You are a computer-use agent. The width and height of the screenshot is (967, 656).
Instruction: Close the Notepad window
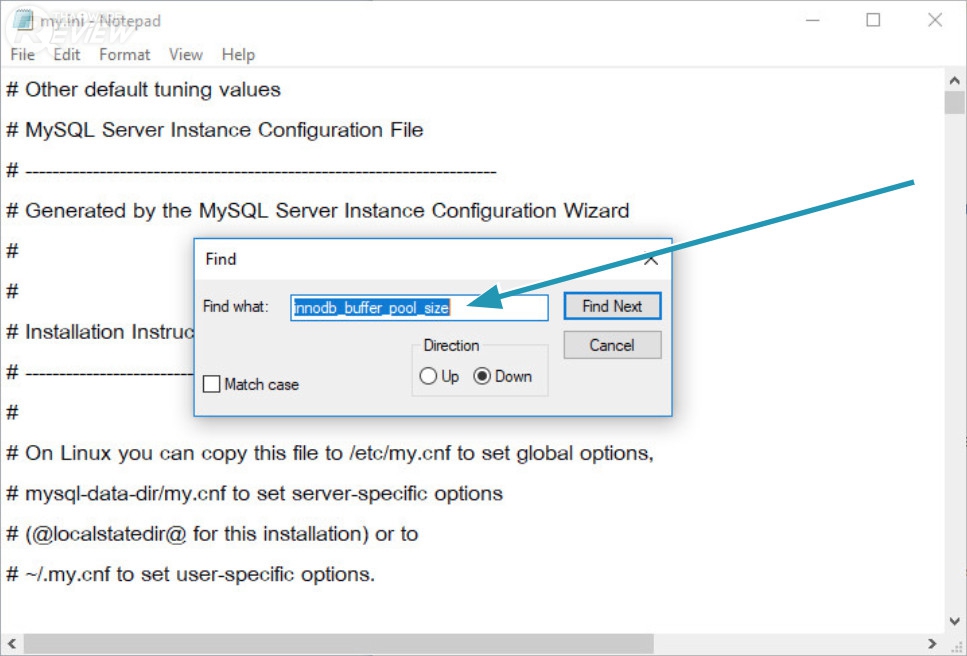tap(935, 20)
